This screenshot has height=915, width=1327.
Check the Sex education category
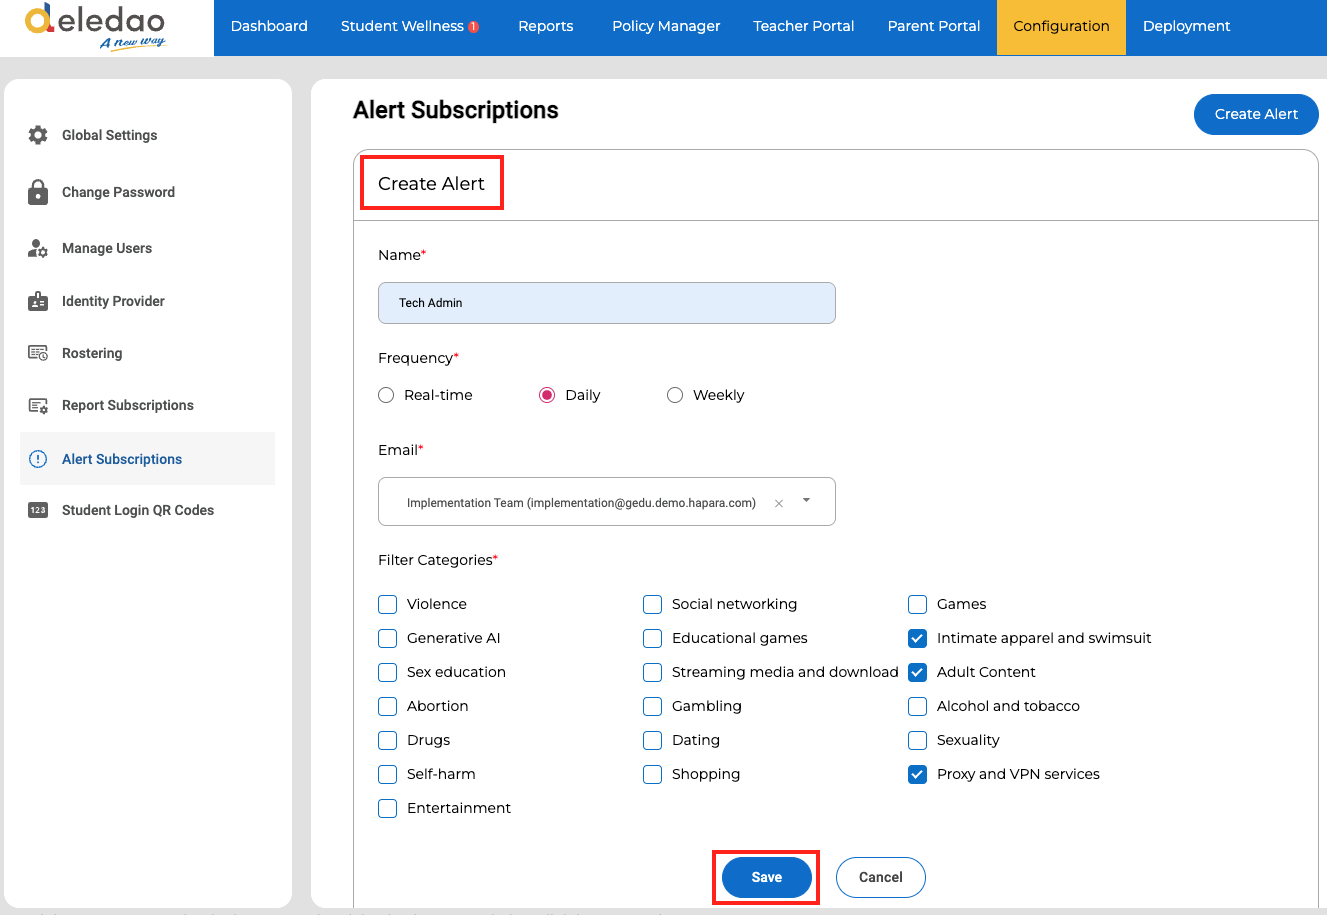pyautogui.click(x=388, y=672)
